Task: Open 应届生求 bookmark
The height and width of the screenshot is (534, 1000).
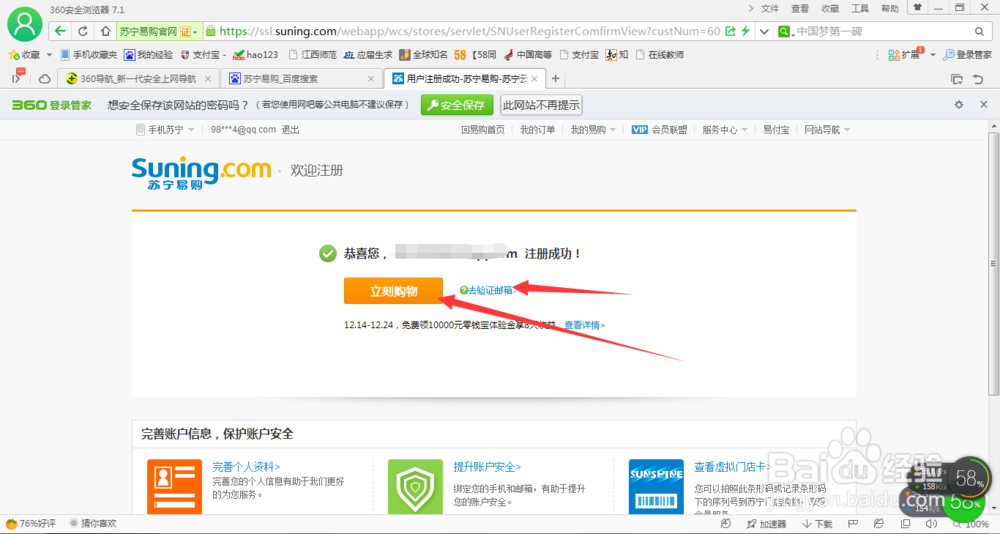Action: click(368, 55)
